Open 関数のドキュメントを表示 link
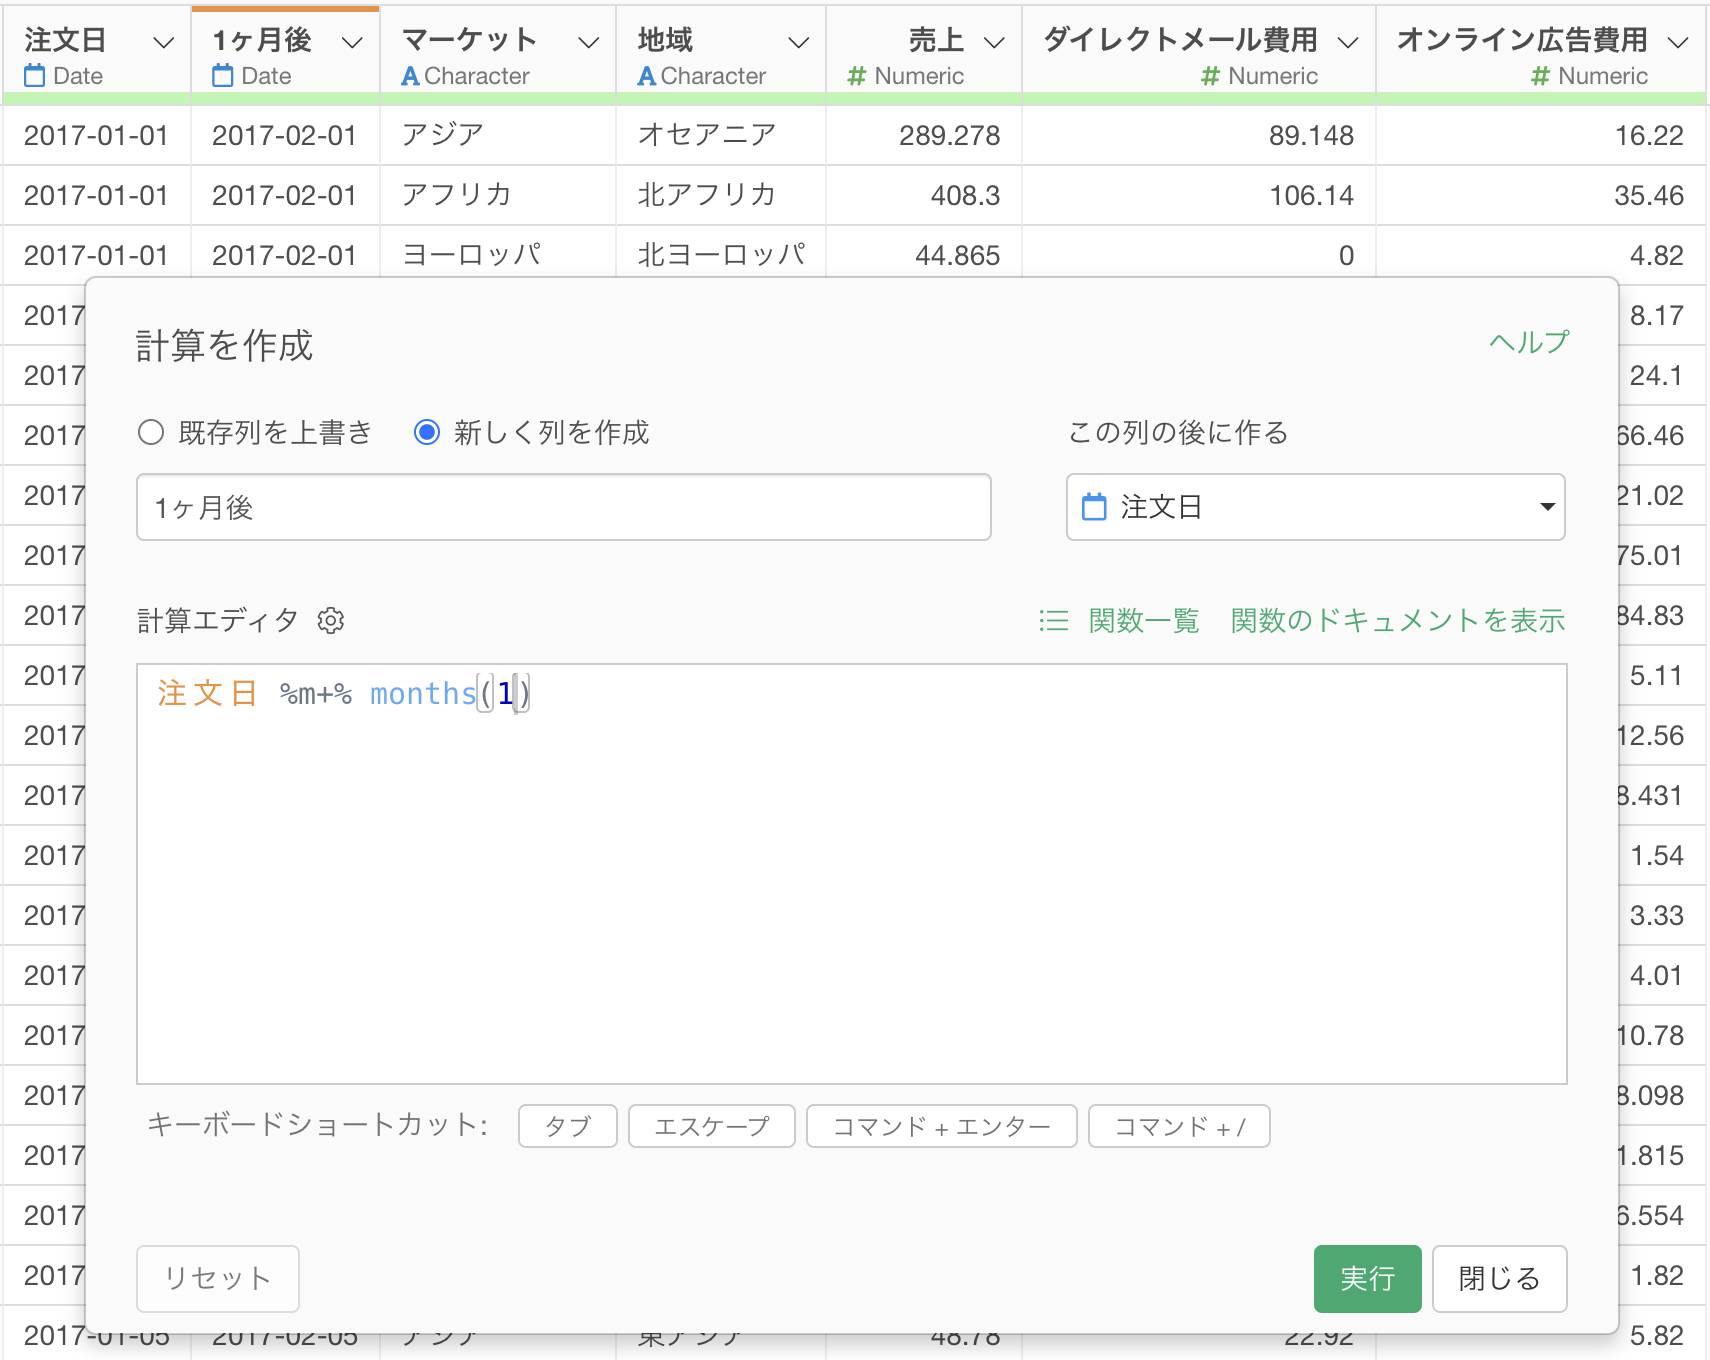 click(x=1398, y=621)
